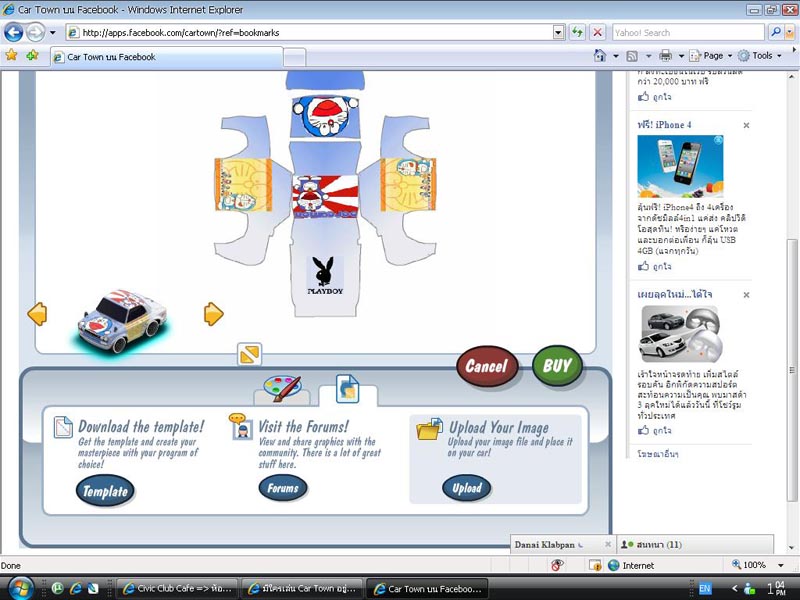
Task: Click the Upload button
Action: 466,488
